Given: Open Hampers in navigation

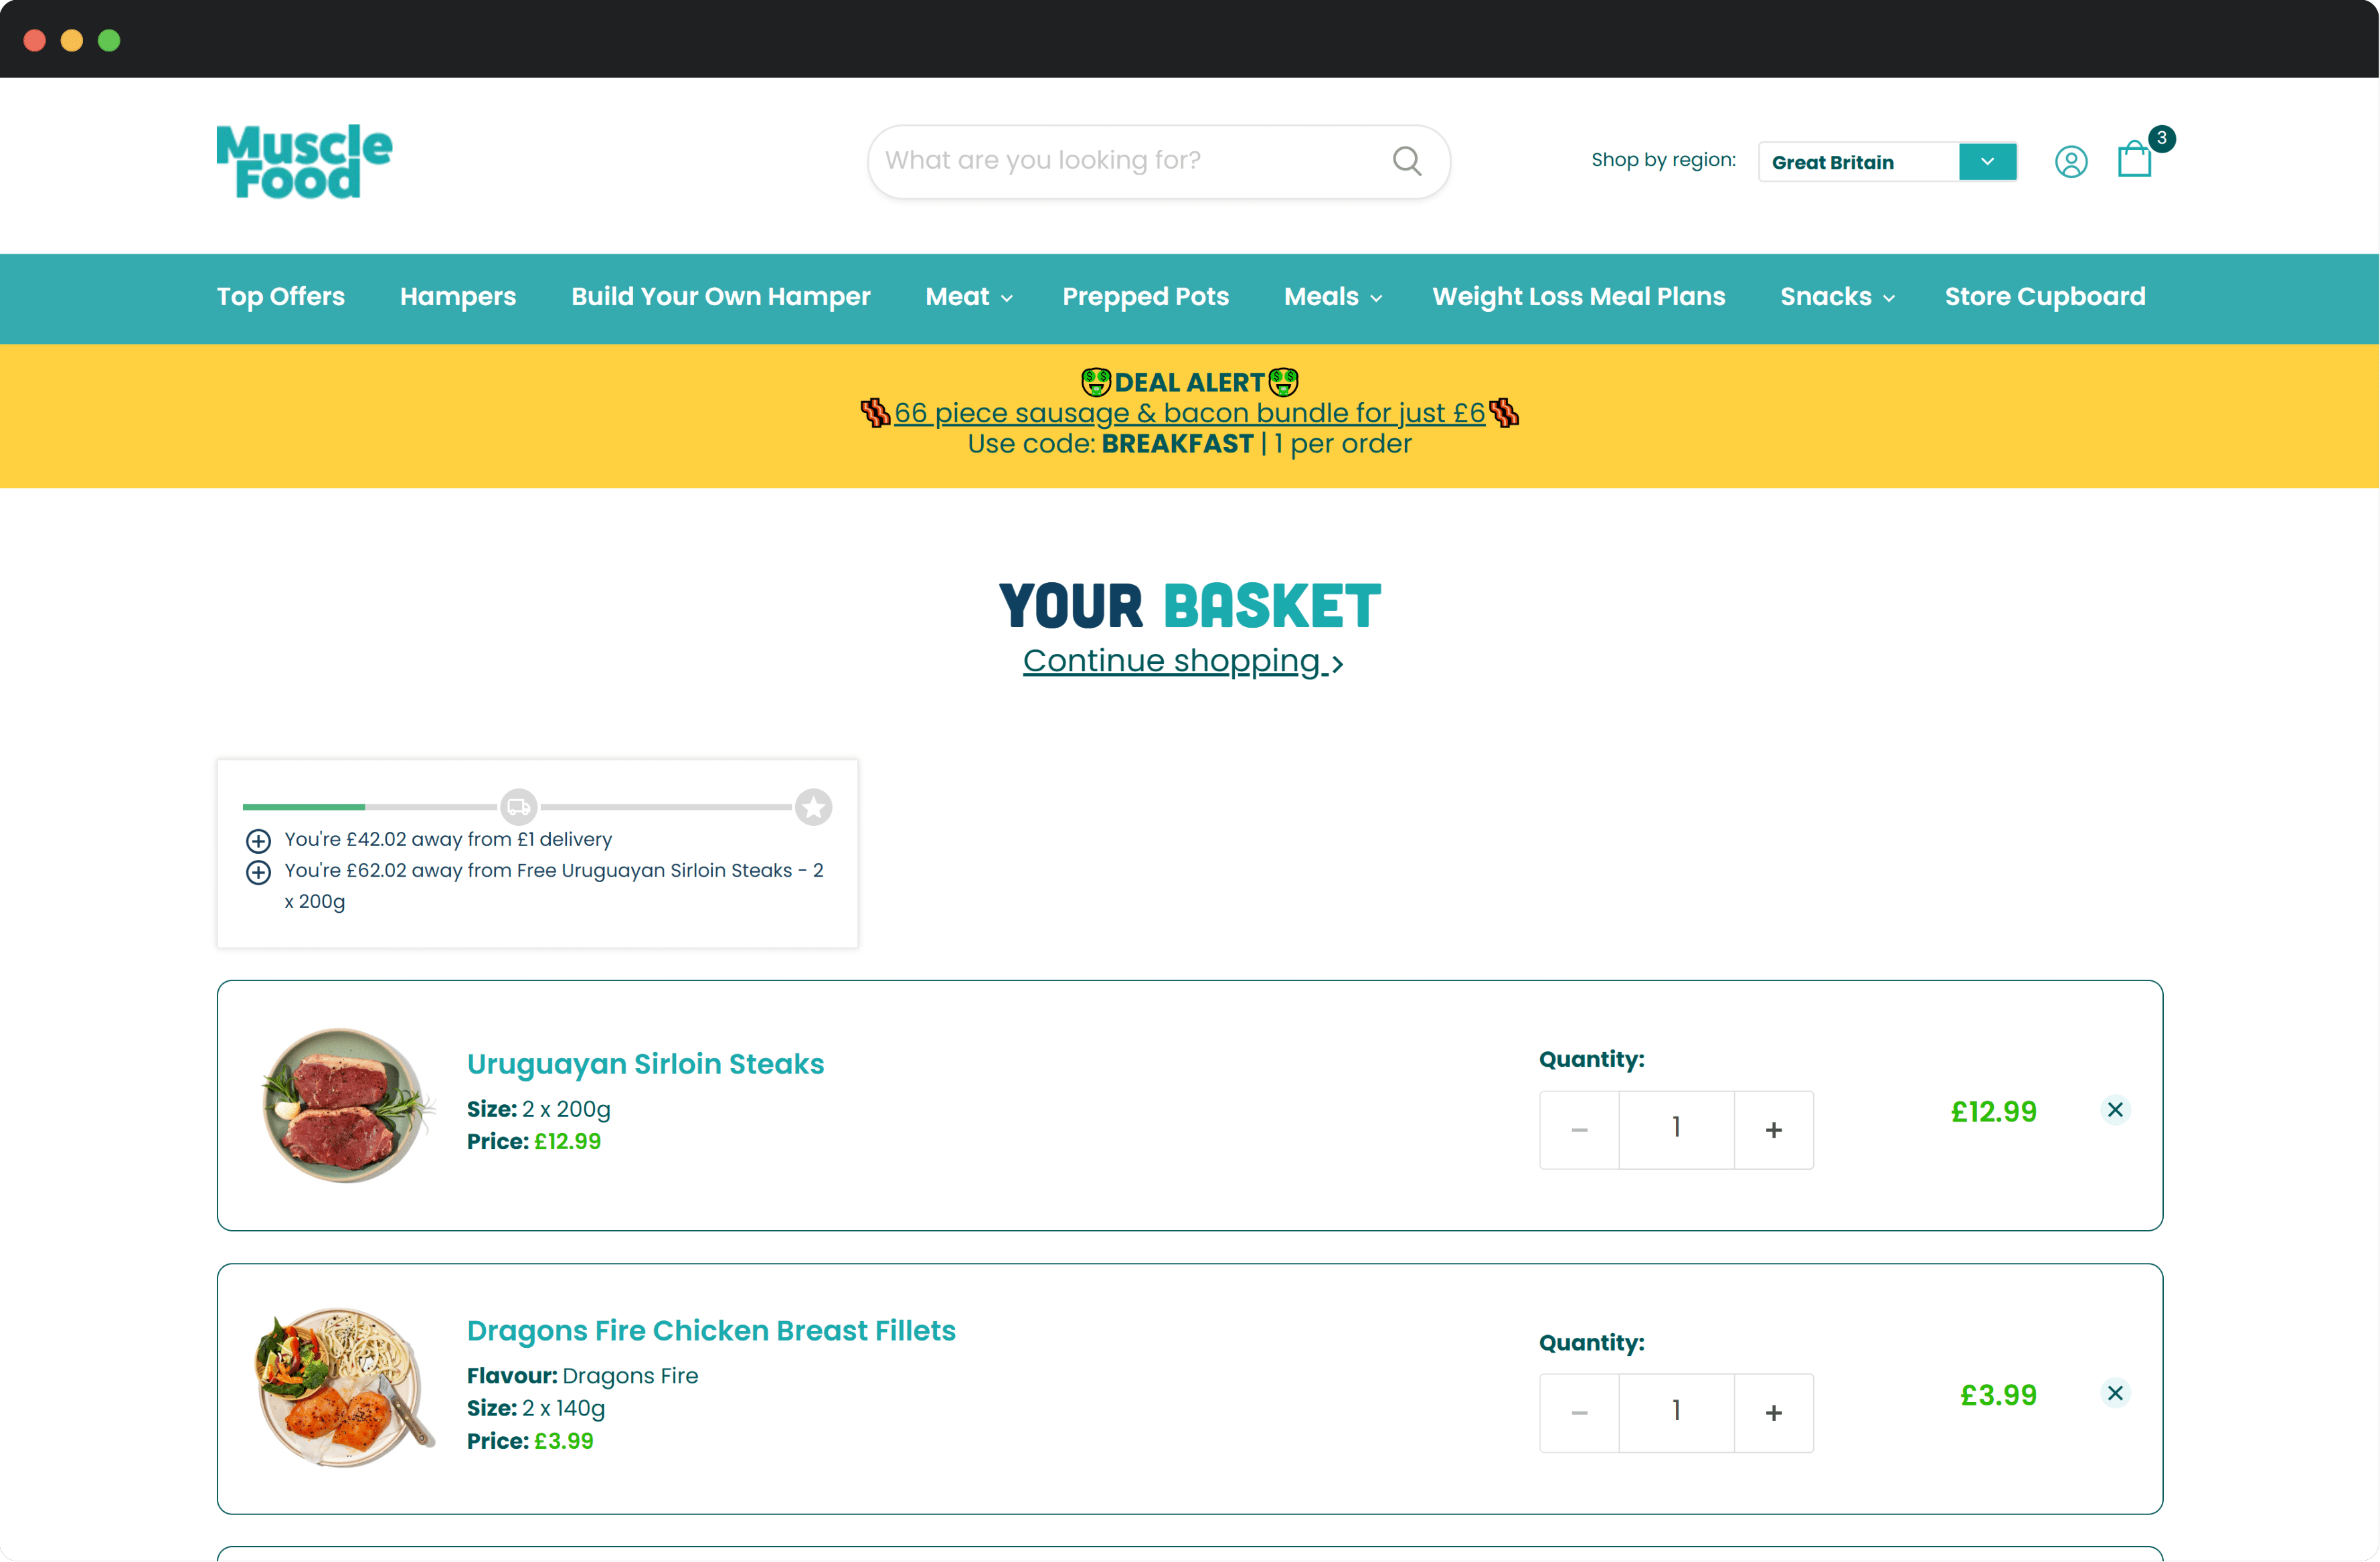Looking at the screenshot, I should (458, 297).
